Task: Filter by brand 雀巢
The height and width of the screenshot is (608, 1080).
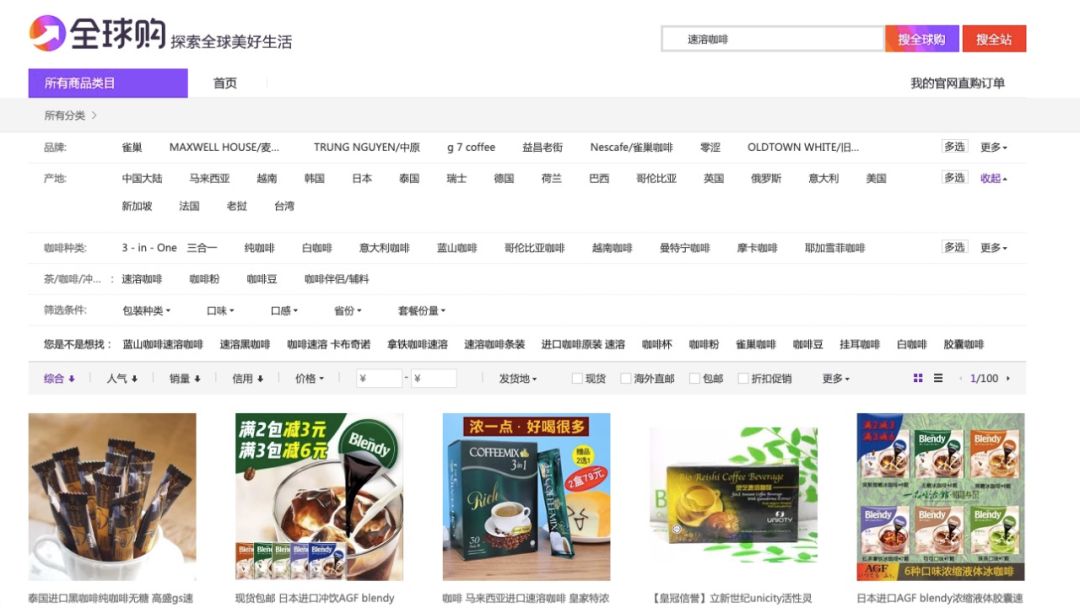Action: click(x=132, y=147)
